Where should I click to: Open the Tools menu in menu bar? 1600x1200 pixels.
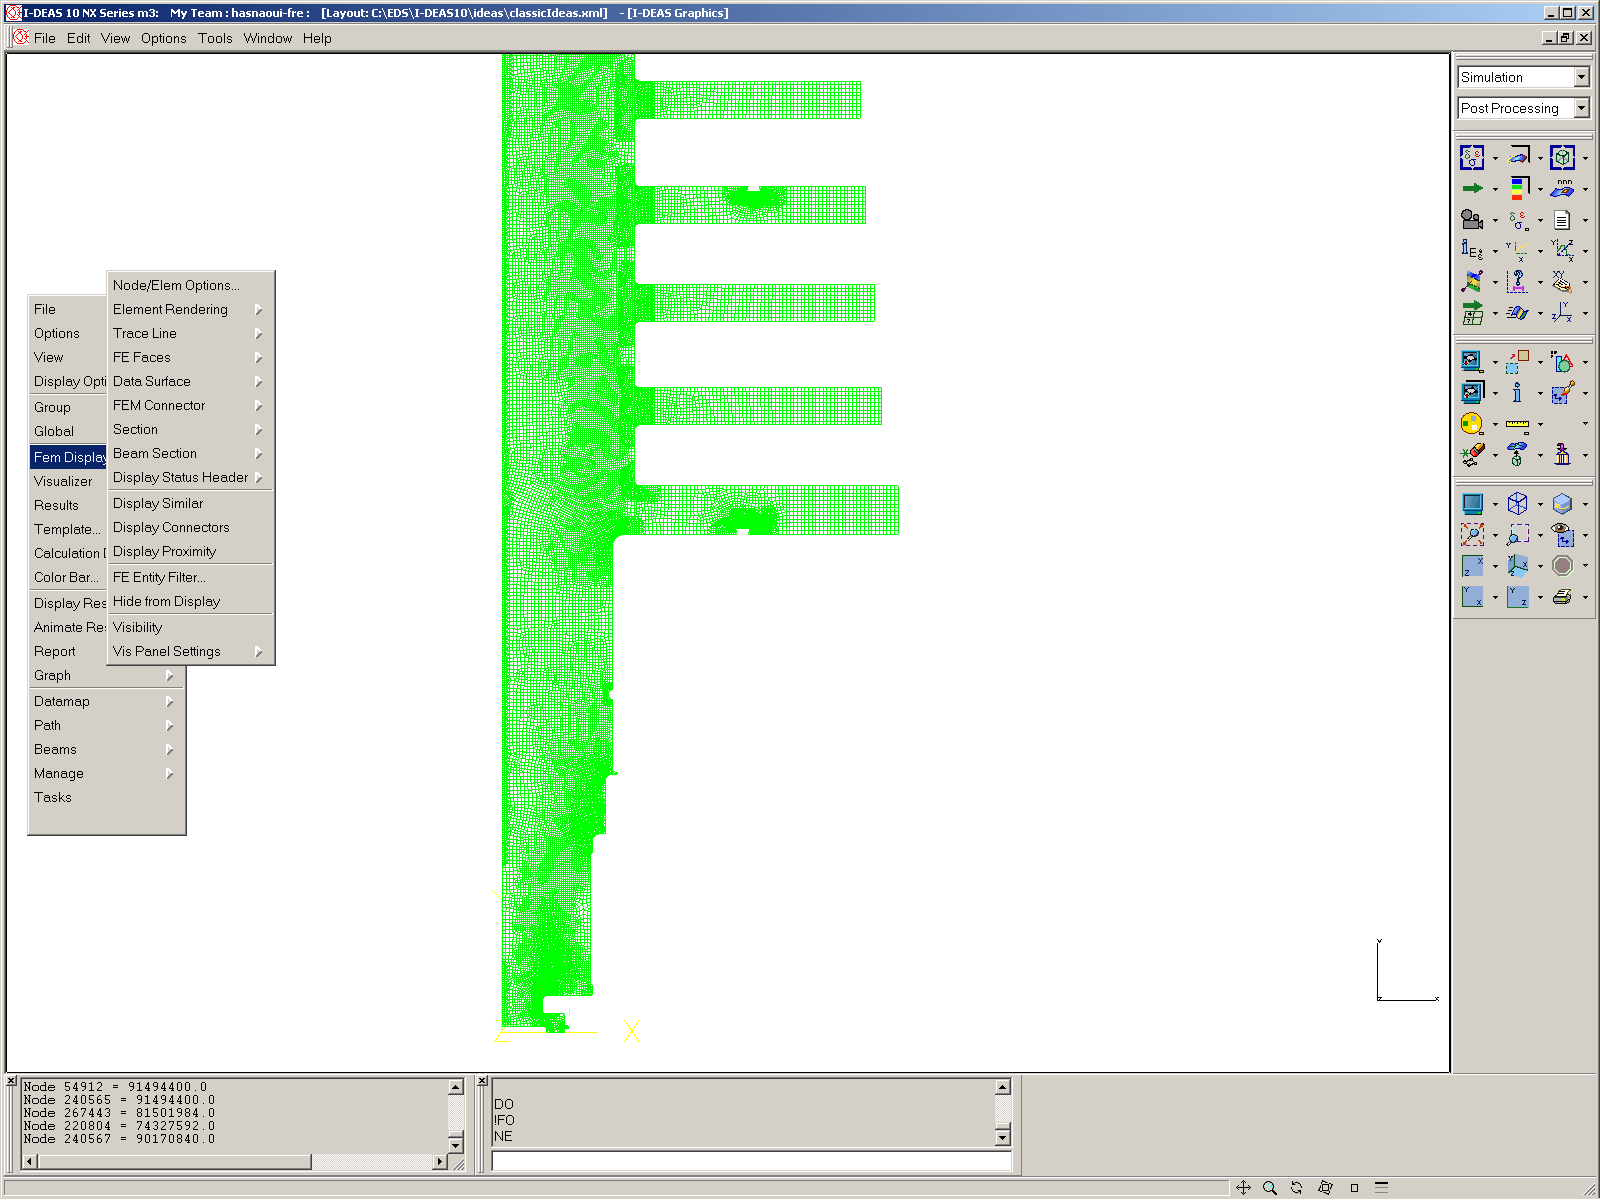215,38
